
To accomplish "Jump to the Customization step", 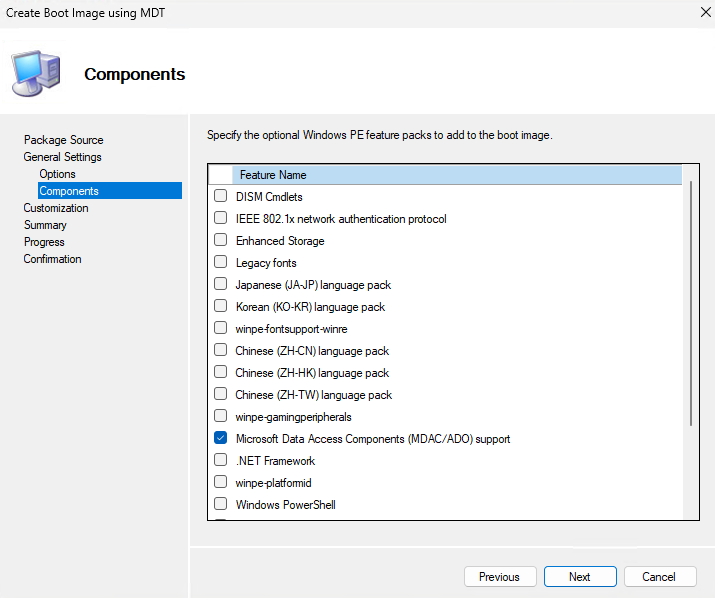I will pyautogui.click(x=56, y=208).
